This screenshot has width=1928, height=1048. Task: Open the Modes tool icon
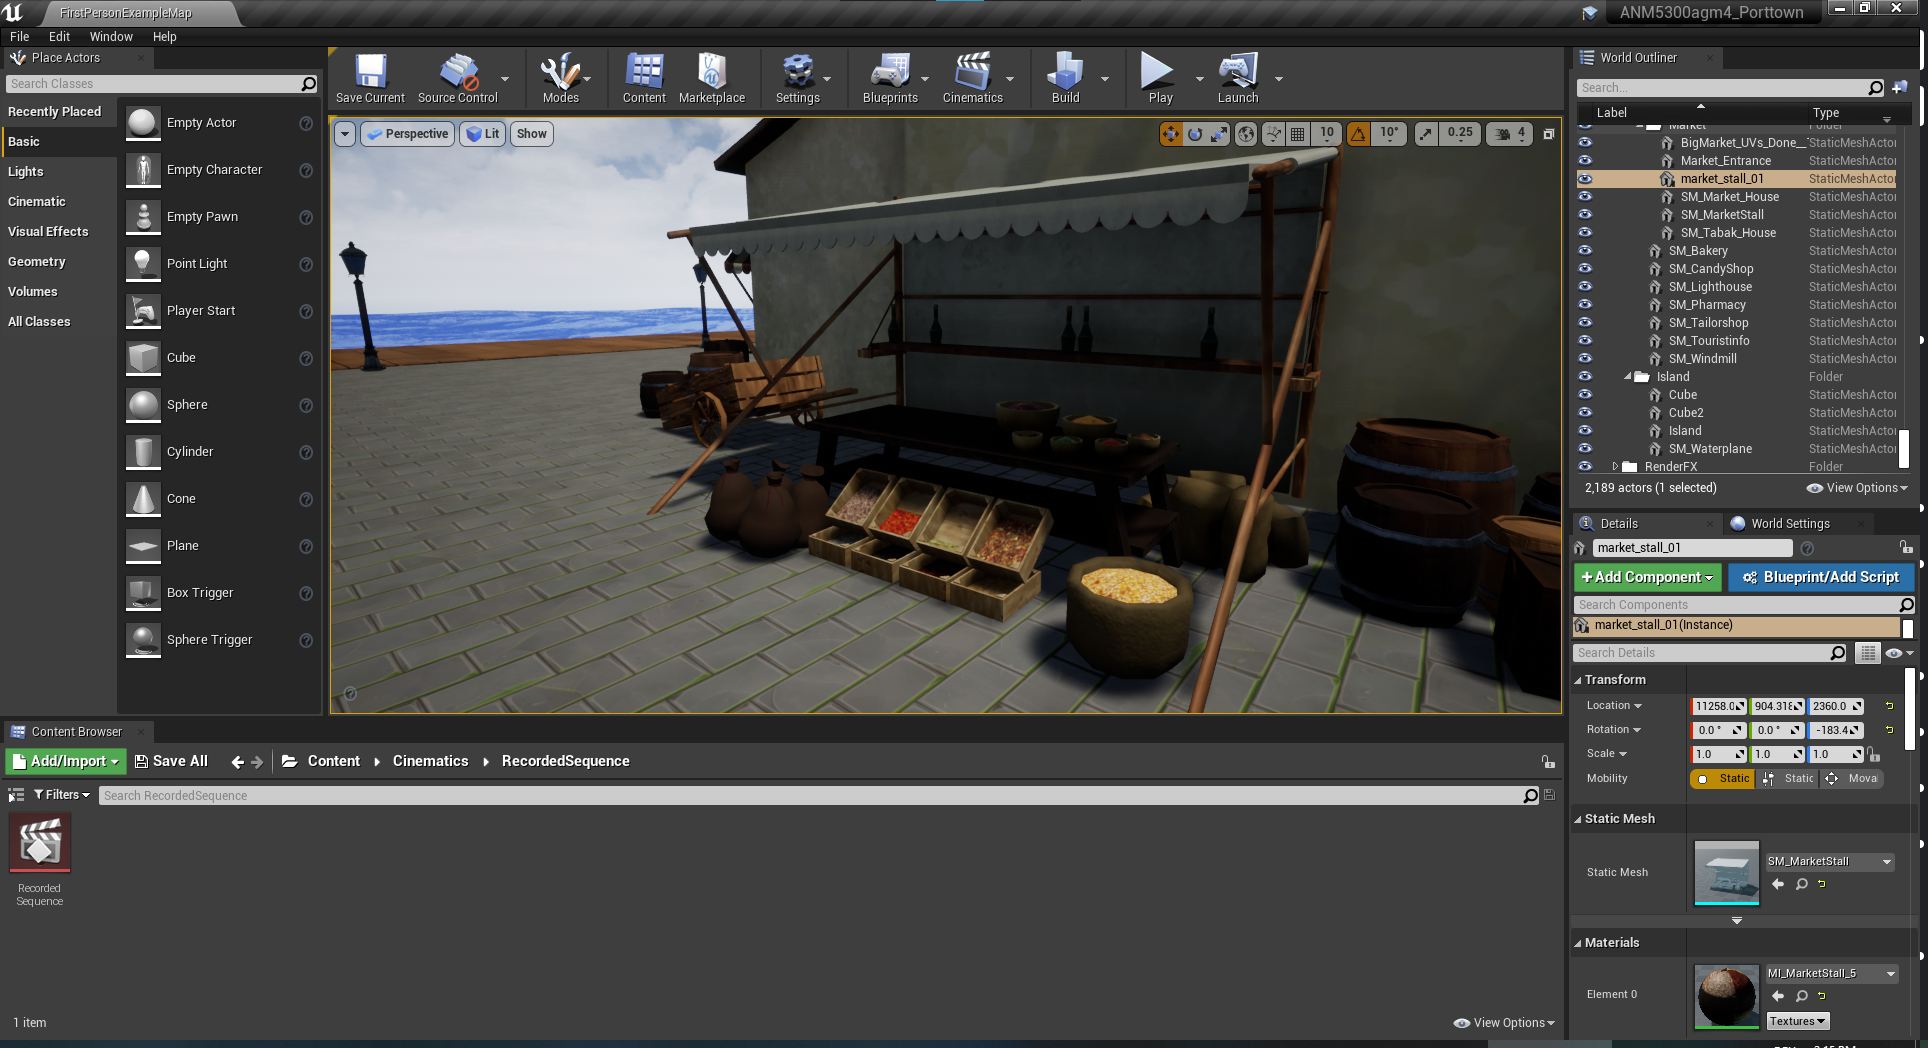(560, 78)
